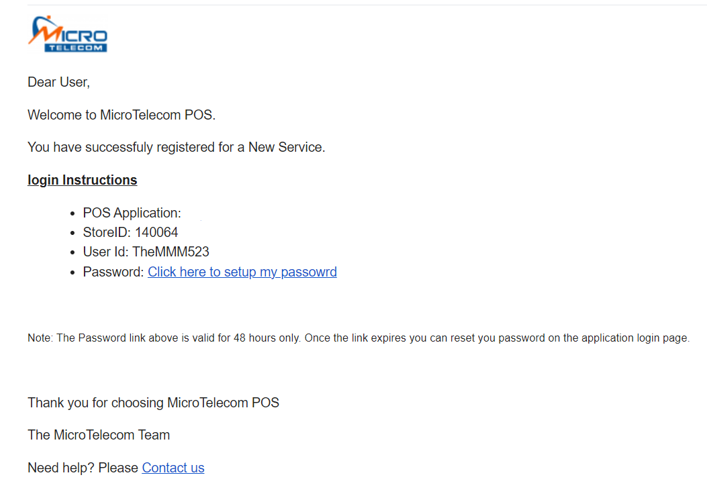Click 'application login page' at note's end
The width and height of the screenshot is (707, 483).
635,338
